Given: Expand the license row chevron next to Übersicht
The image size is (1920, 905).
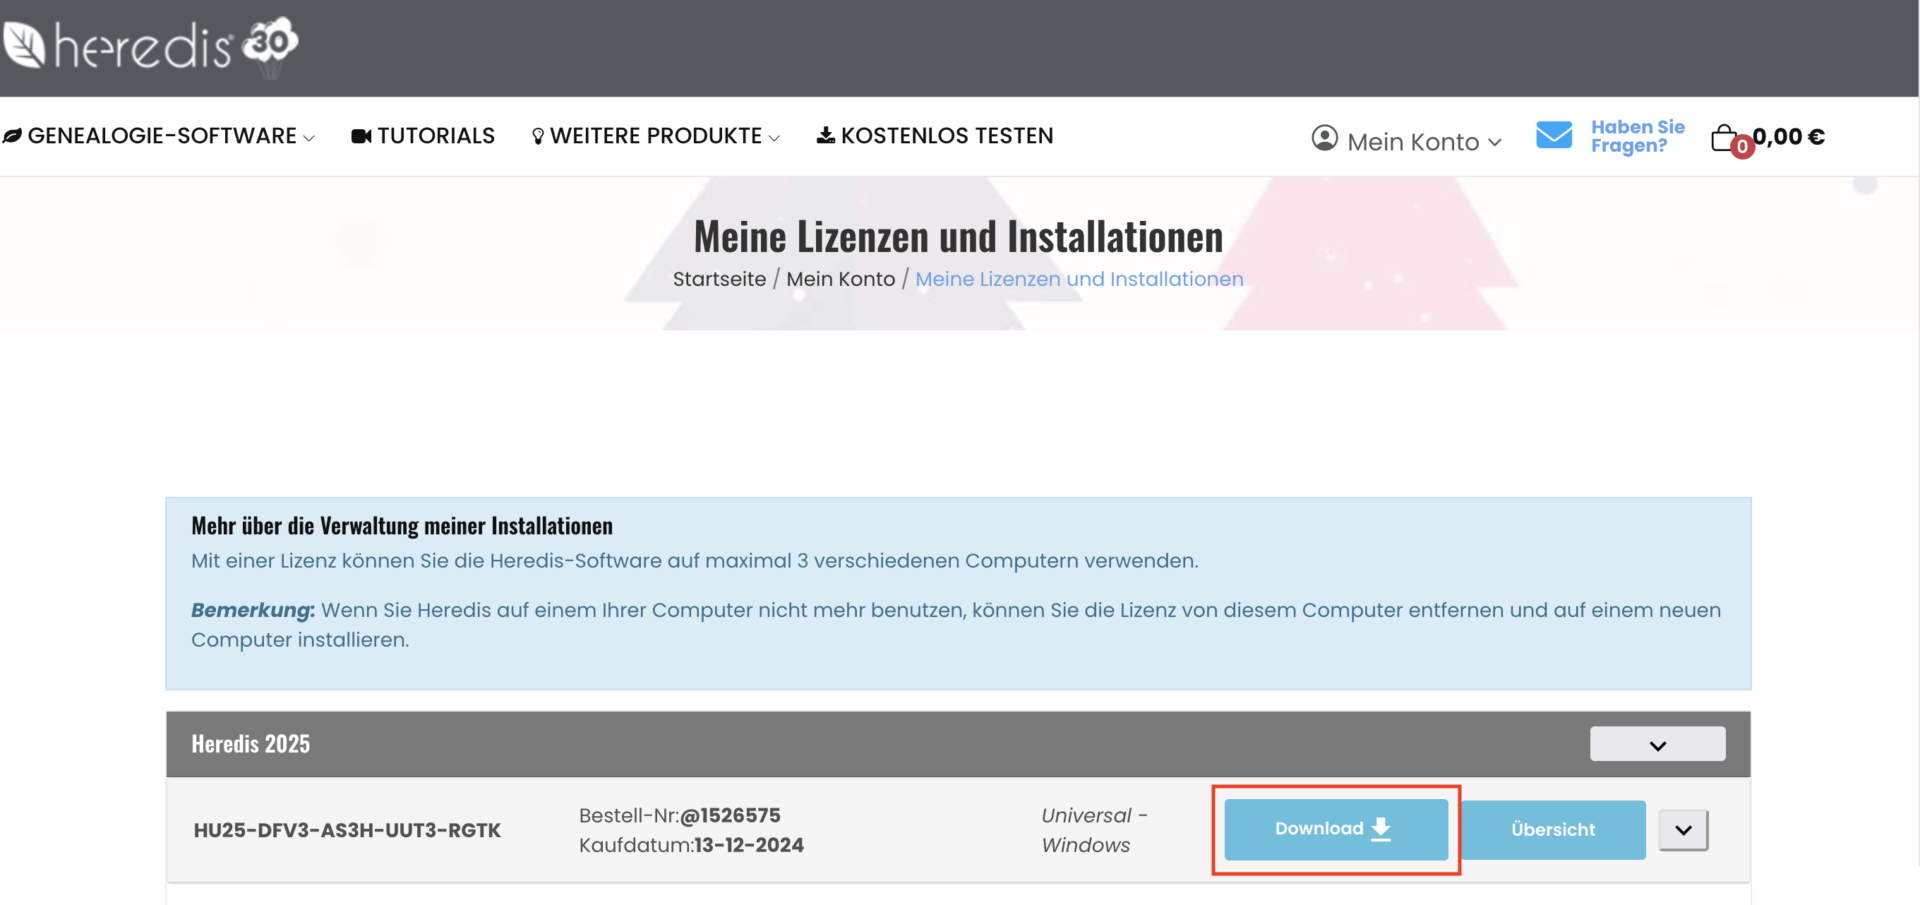Looking at the screenshot, I should (1683, 829).
